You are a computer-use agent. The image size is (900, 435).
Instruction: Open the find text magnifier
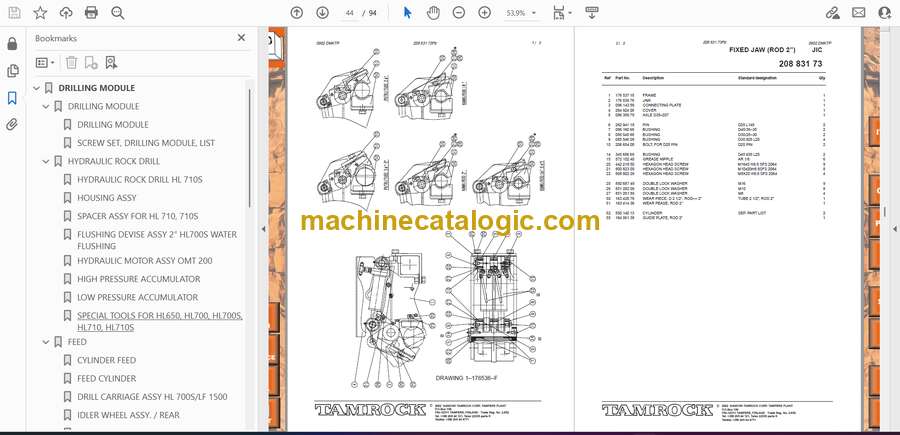(118, 13)
